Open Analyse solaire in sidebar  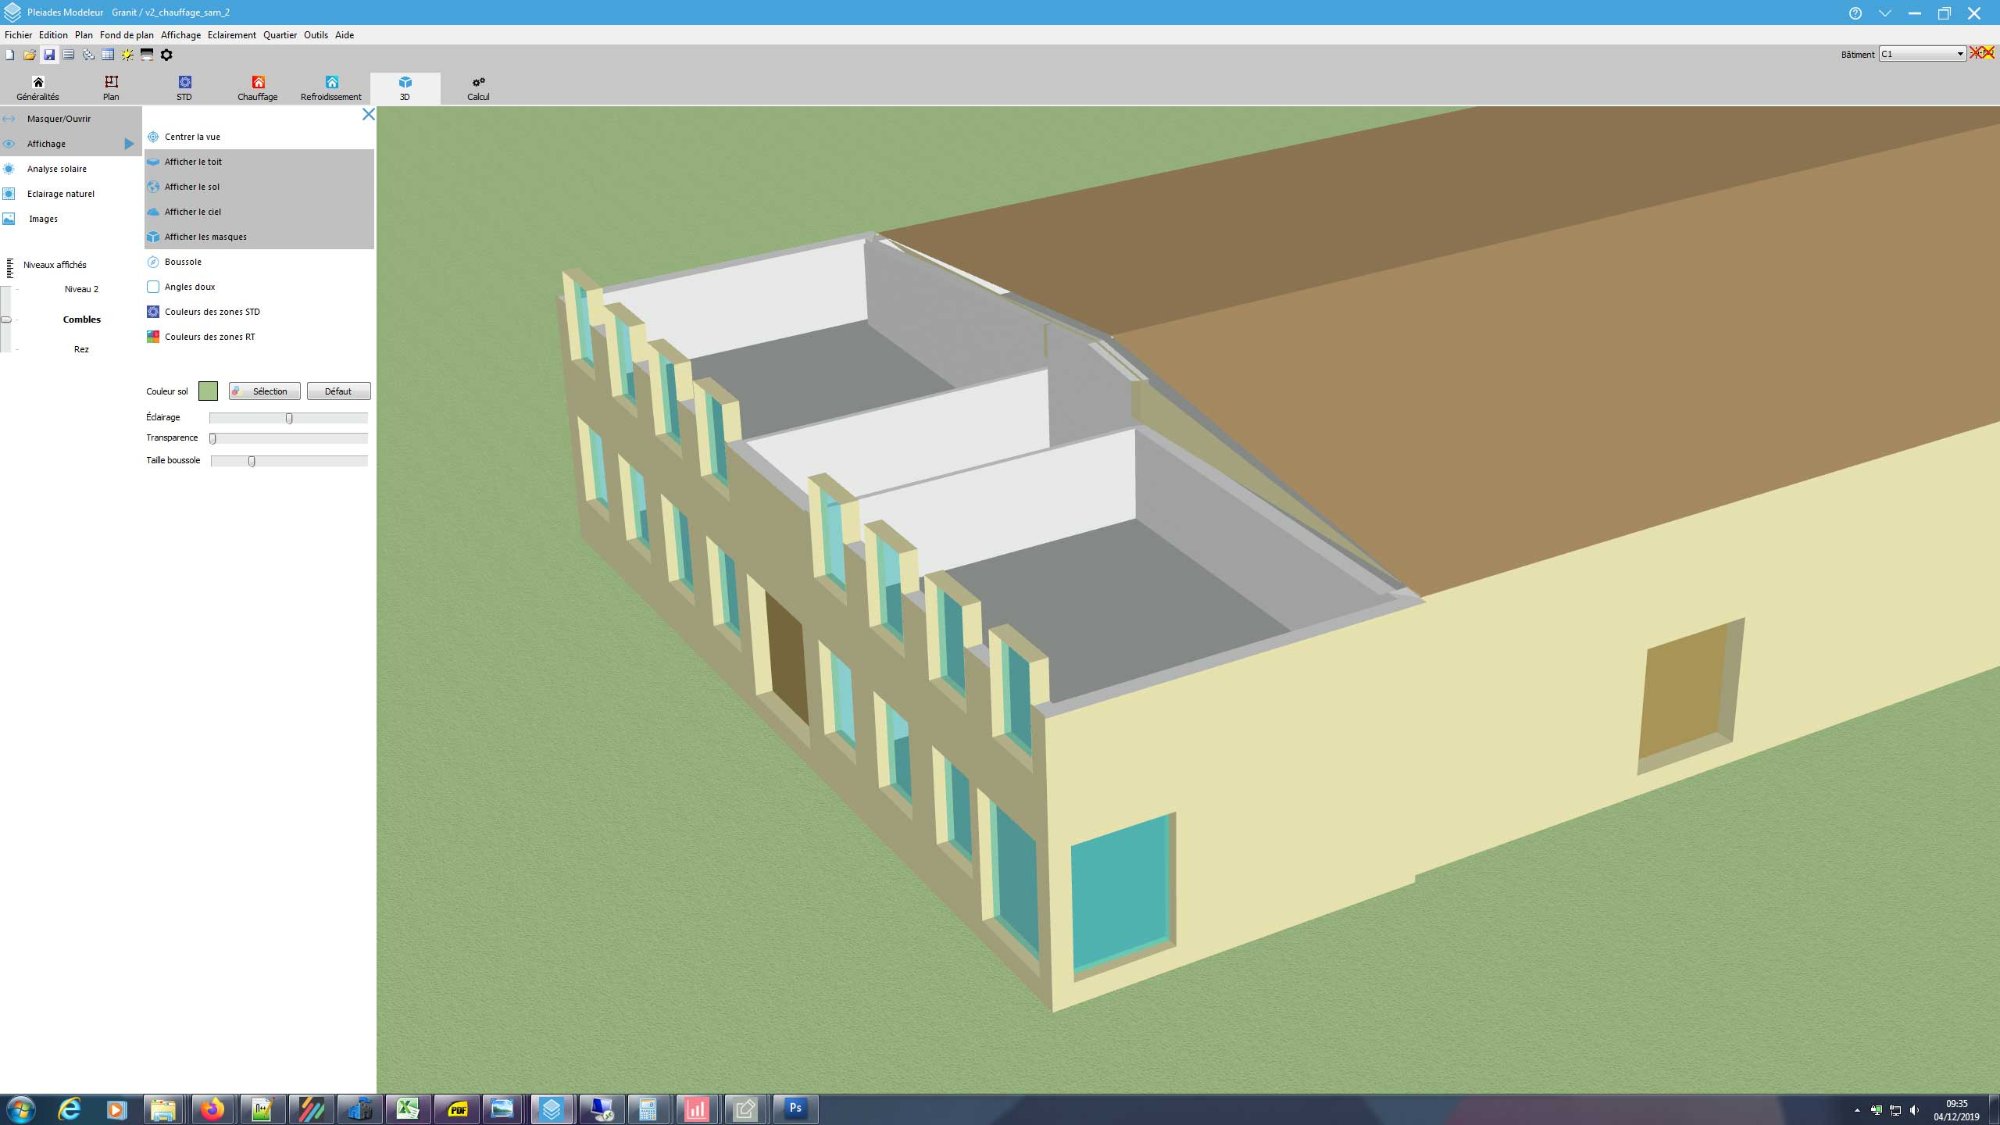point(57,169)
